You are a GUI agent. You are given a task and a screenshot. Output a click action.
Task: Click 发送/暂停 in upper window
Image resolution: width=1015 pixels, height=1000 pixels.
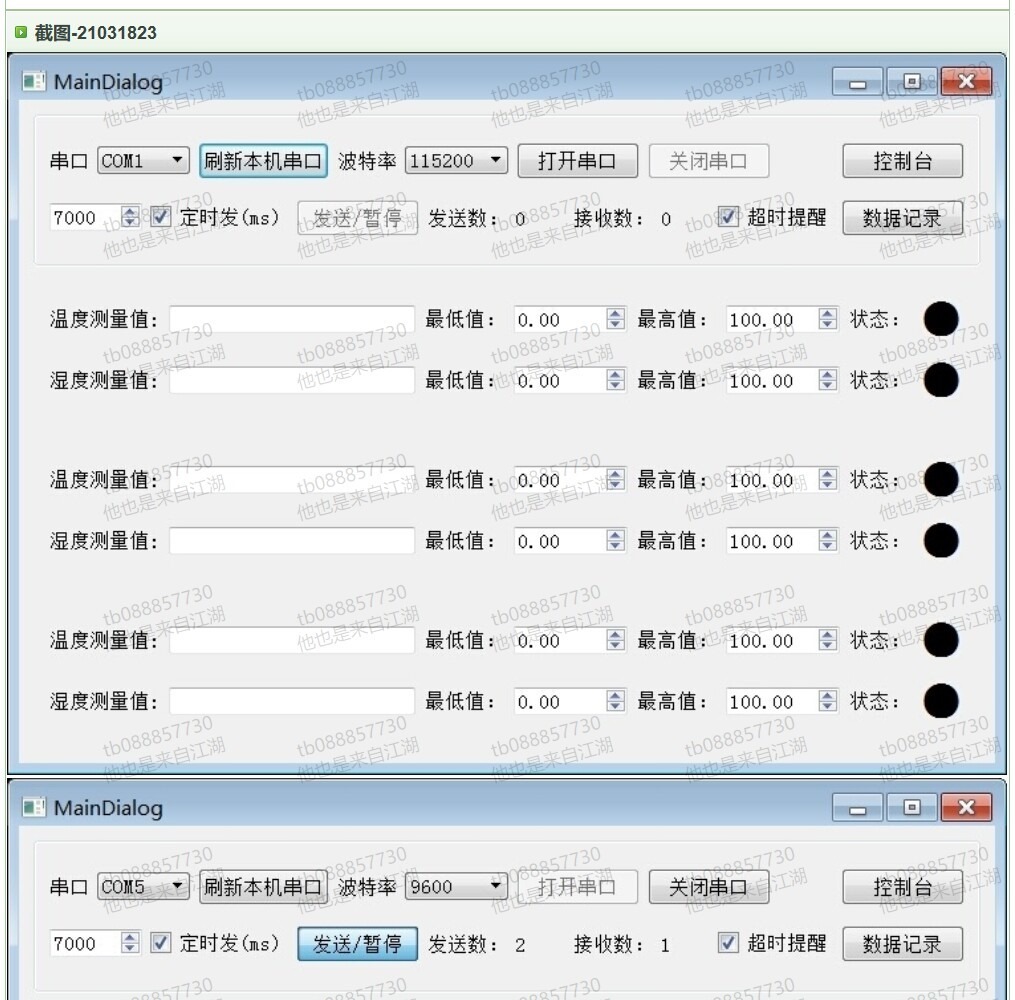click(x=357, y=217)
